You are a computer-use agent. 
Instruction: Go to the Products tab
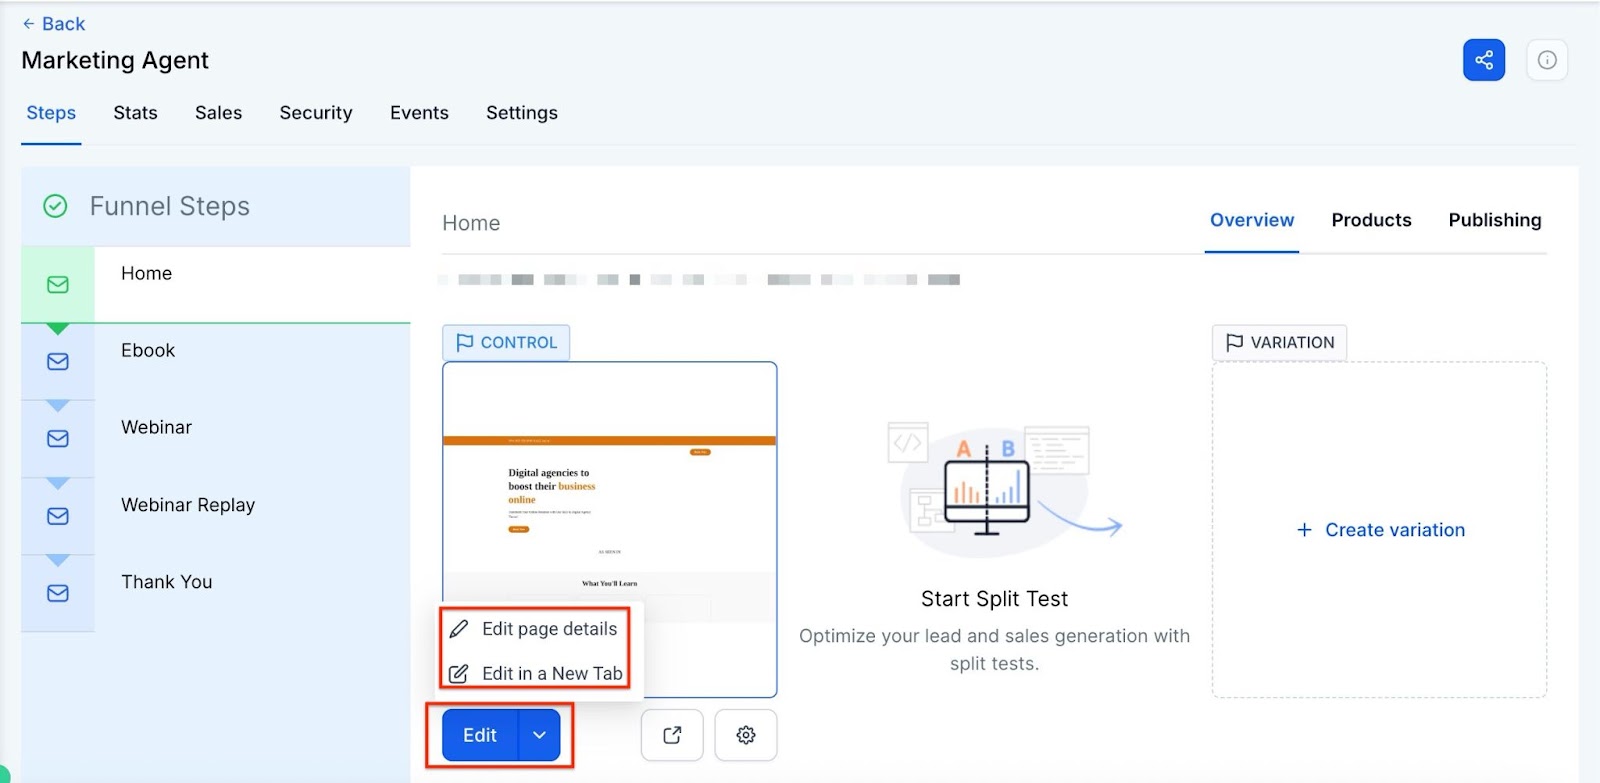coord(1371,220)
